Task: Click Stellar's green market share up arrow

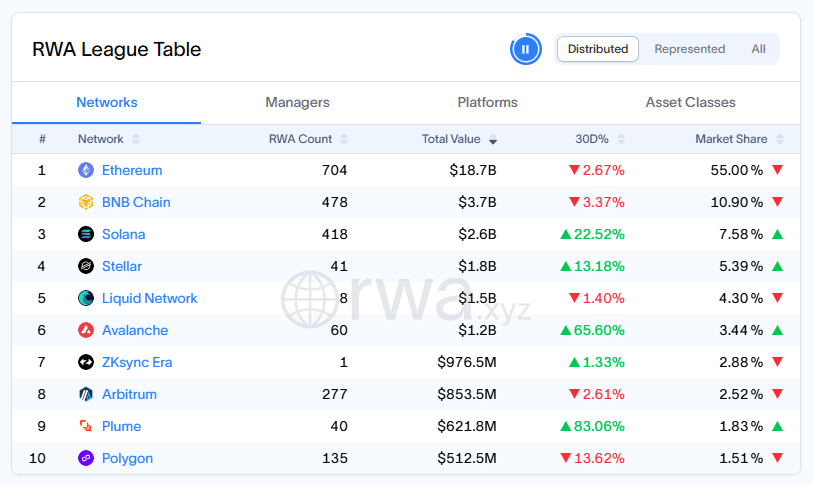Action: (x=777, y=266)
